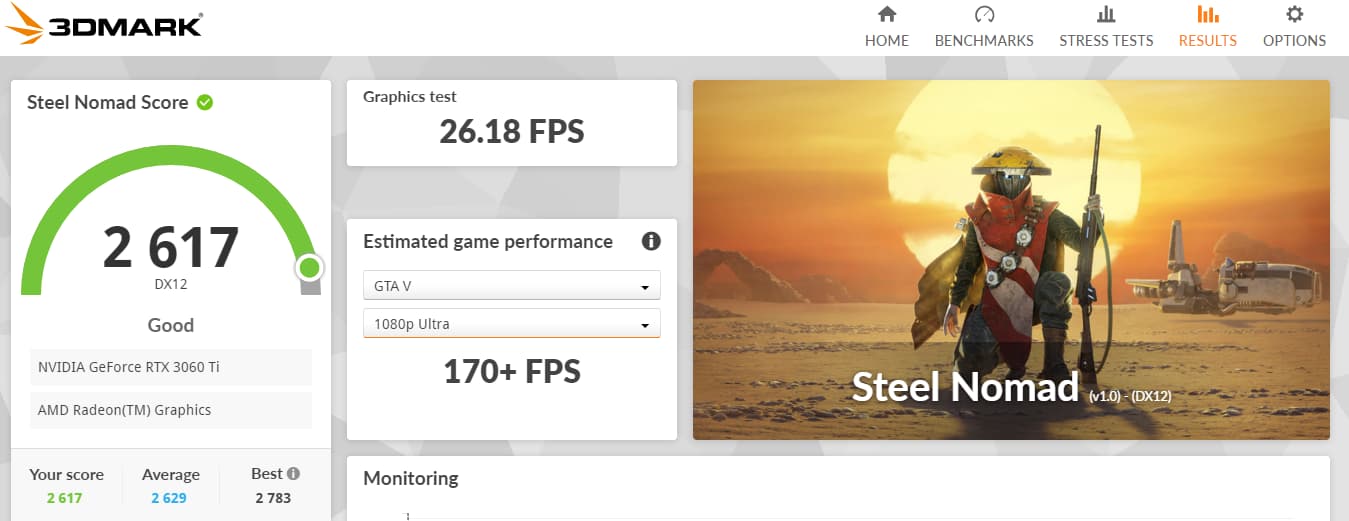This screenshot has height=521, width=1349.
Task: Open the Options tab
Action: 1294,27
